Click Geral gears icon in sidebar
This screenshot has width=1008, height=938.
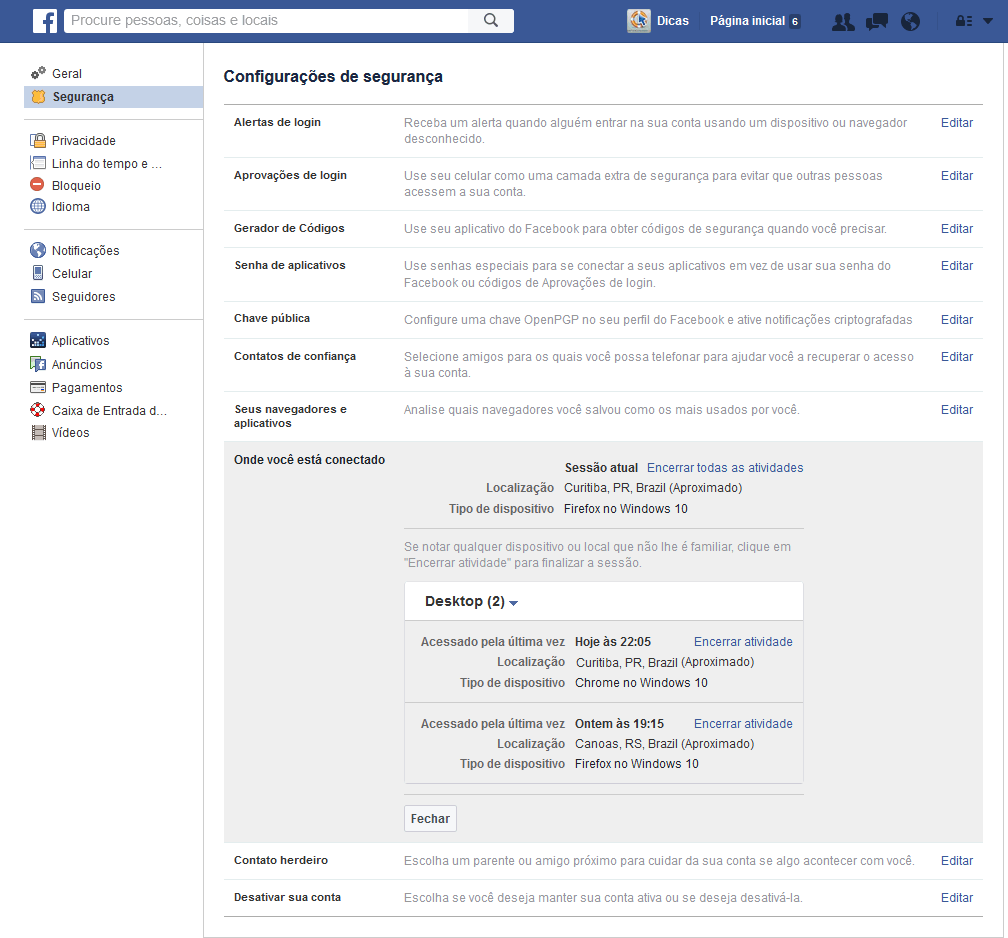tap(39, 73)
